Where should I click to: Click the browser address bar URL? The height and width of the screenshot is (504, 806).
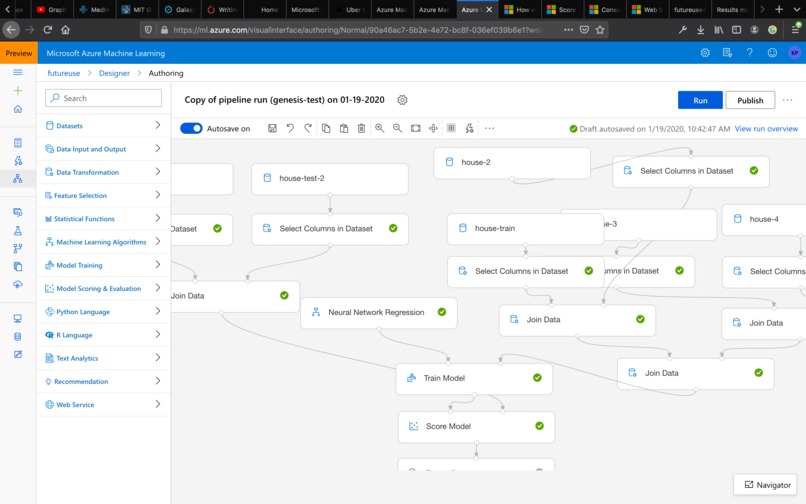360,30
